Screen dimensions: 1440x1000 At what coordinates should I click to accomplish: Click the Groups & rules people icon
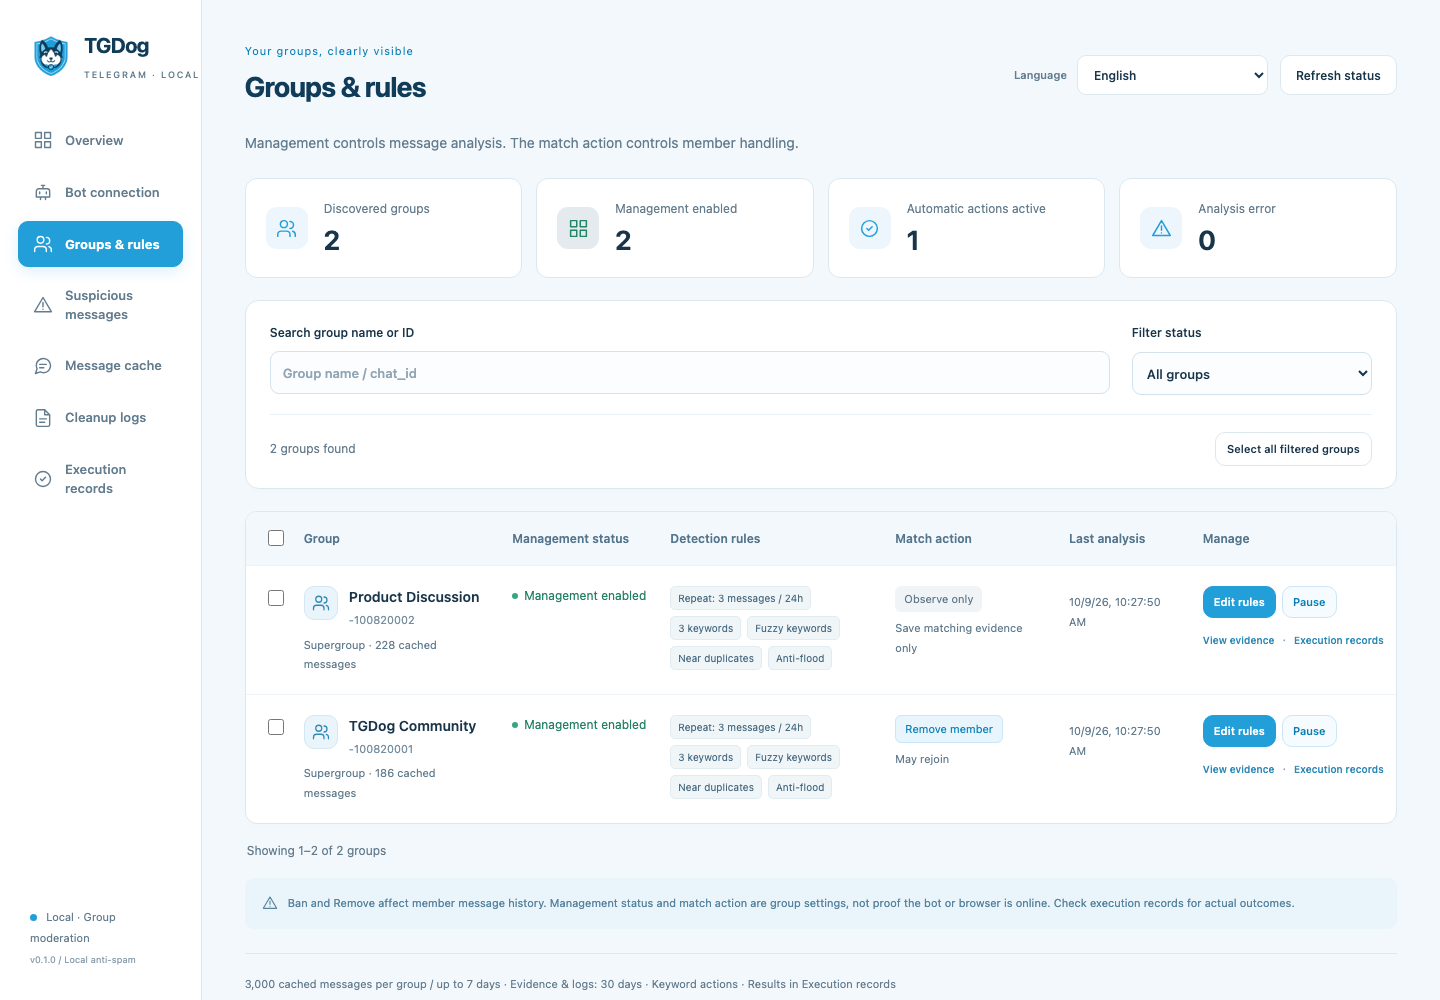point(43,244)
